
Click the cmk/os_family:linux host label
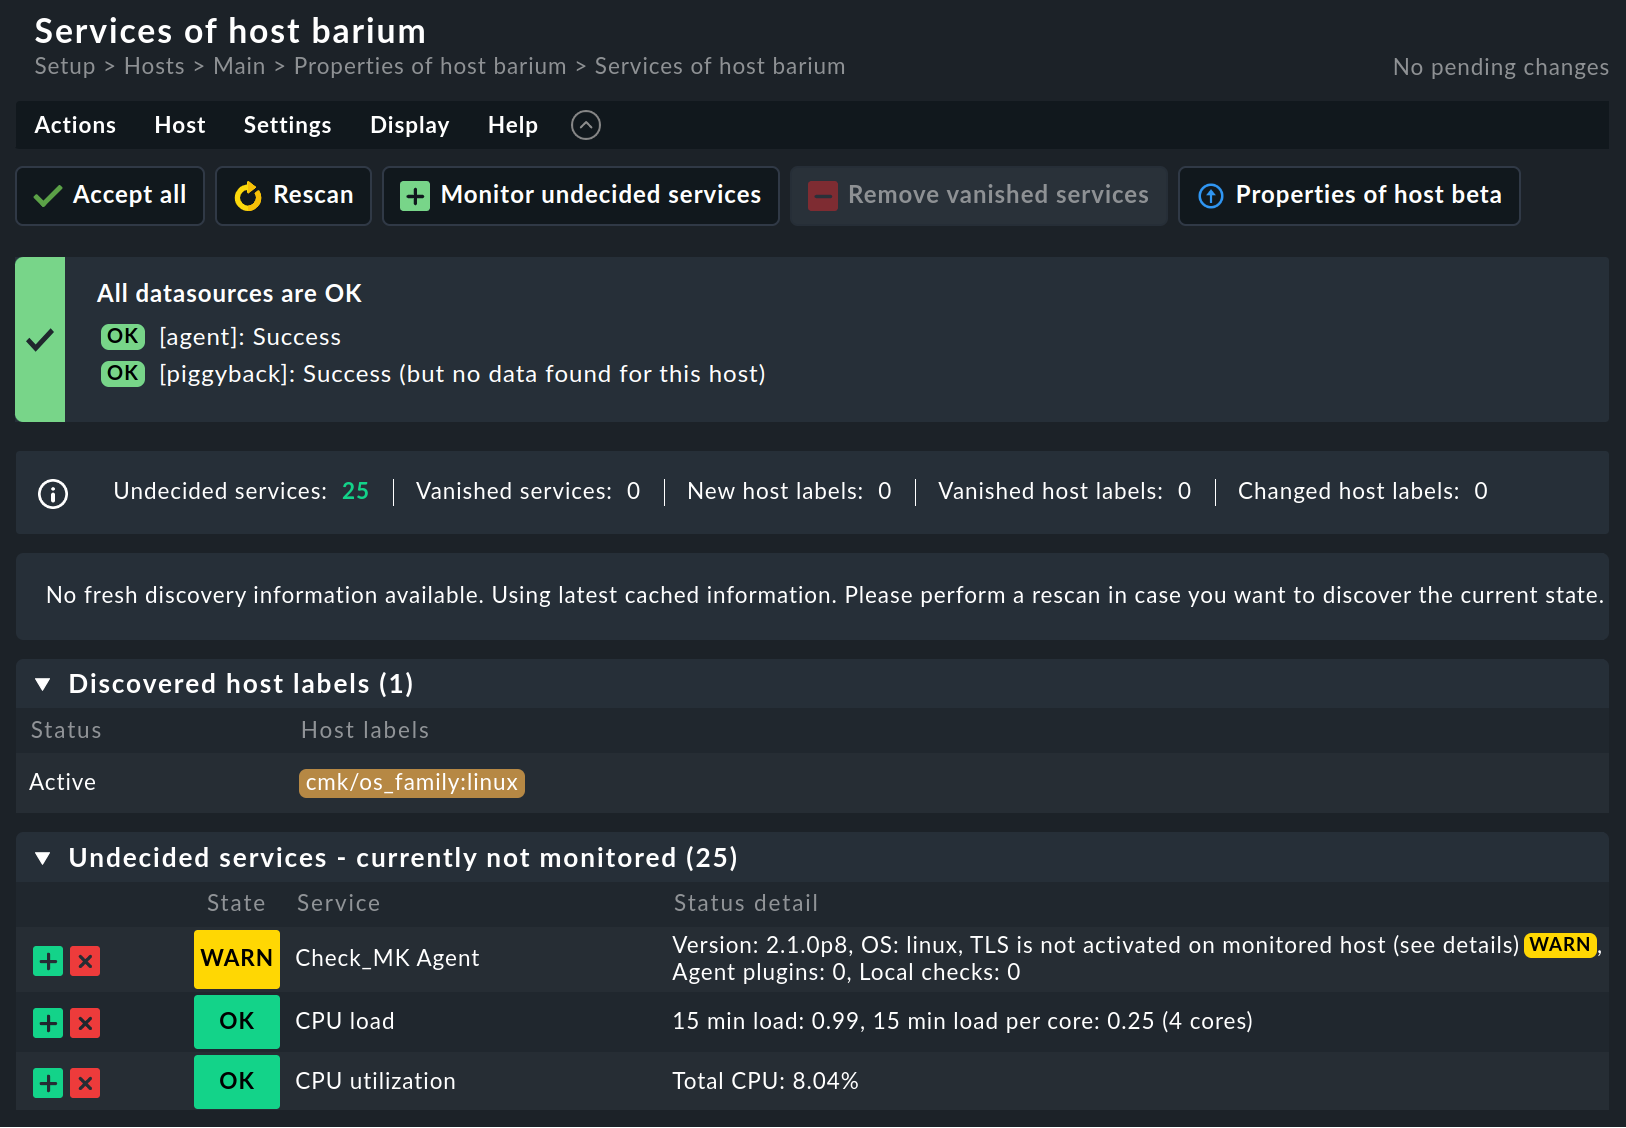pos(411,783)
